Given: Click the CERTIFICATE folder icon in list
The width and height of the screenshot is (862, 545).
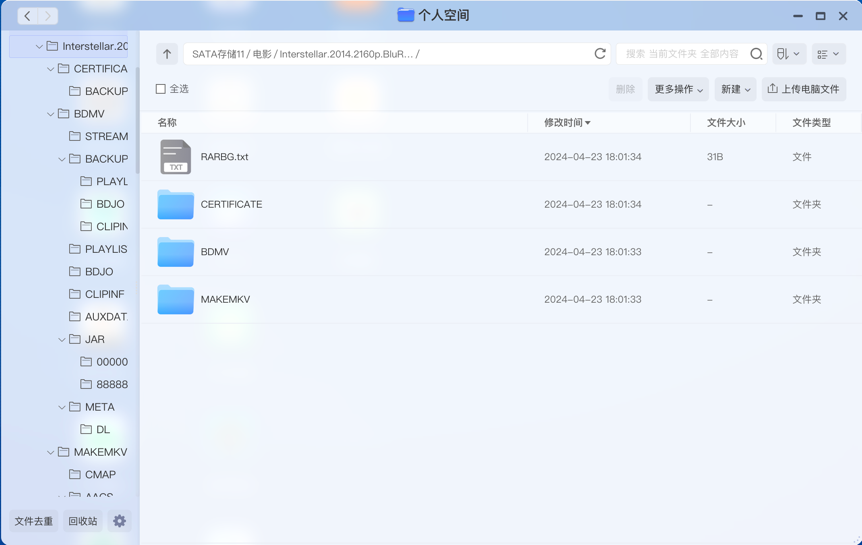Looking at the screenshot, I should point(175,204).
